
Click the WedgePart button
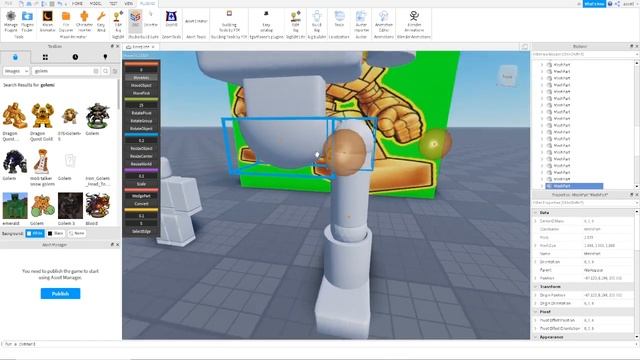coord(141,196)
